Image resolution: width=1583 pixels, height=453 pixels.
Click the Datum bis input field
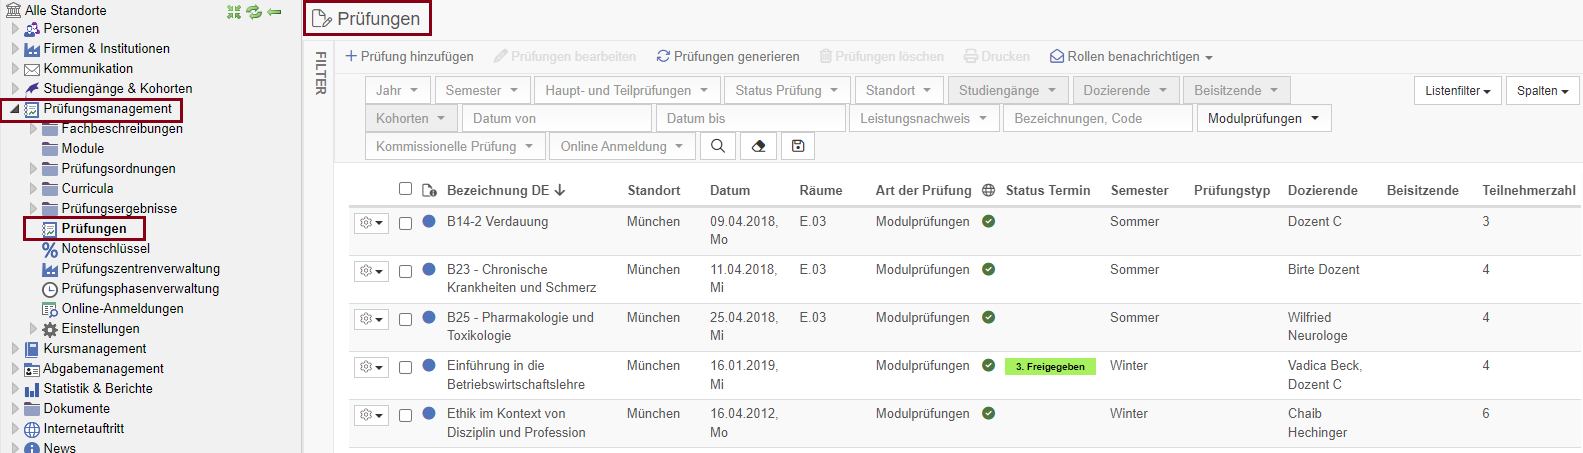click(751, 118)
